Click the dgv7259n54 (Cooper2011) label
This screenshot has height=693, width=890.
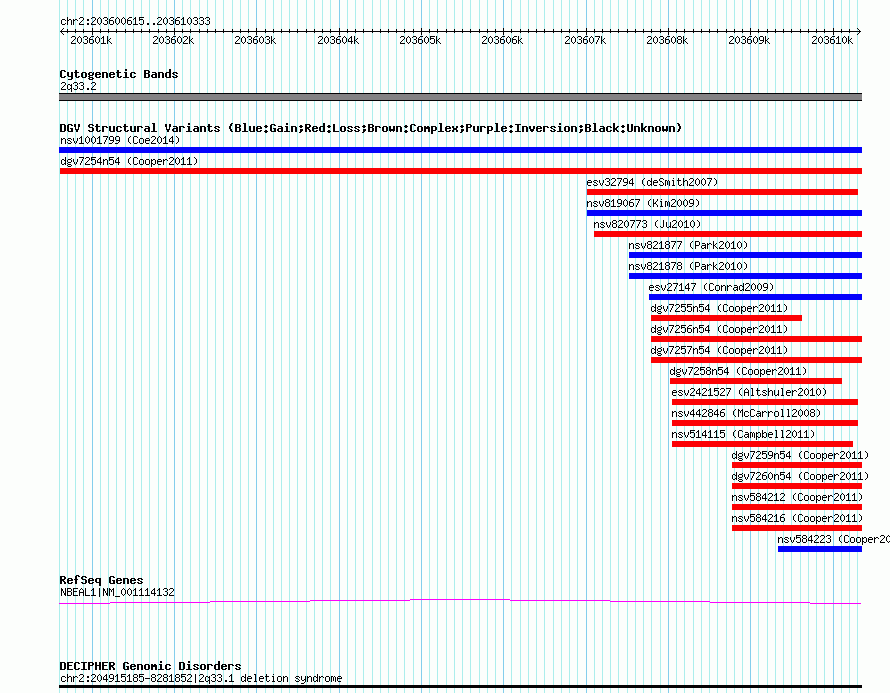click(800, 455)
